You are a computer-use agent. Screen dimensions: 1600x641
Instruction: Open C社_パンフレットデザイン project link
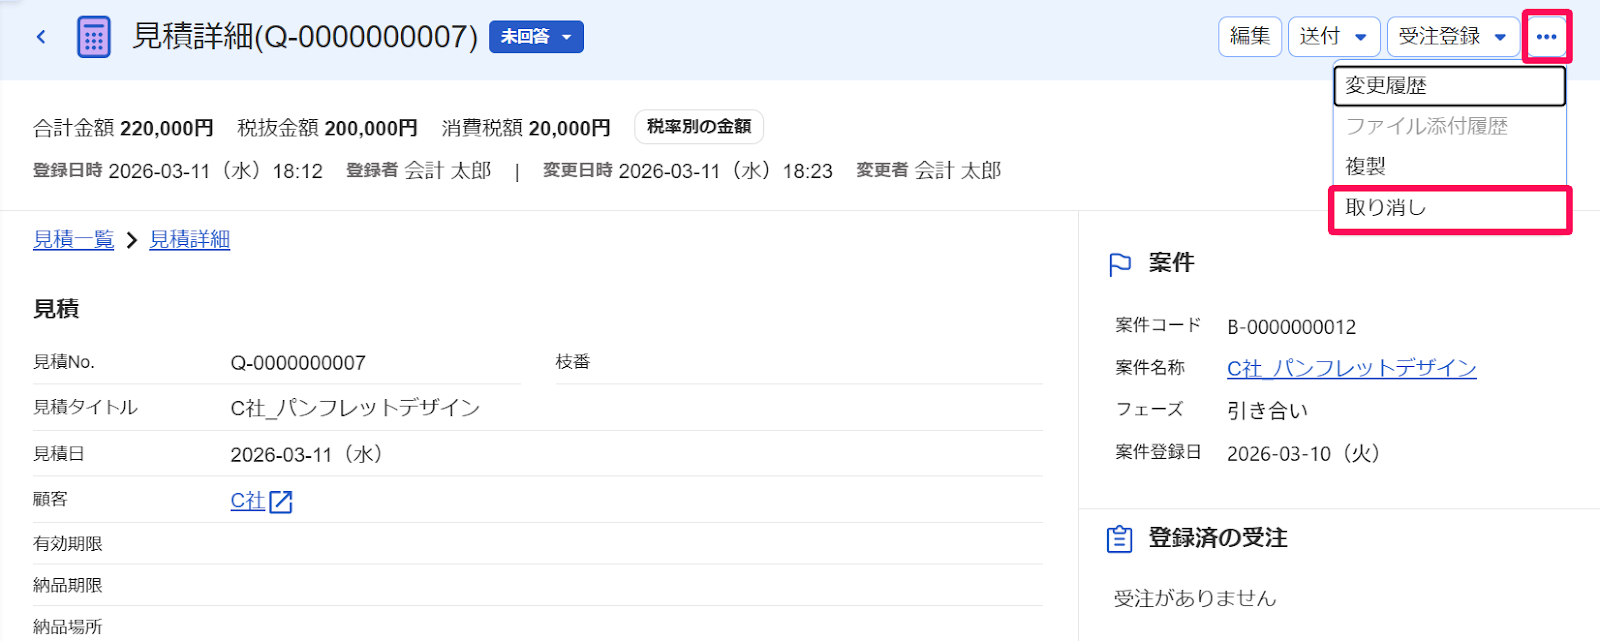1352,368
